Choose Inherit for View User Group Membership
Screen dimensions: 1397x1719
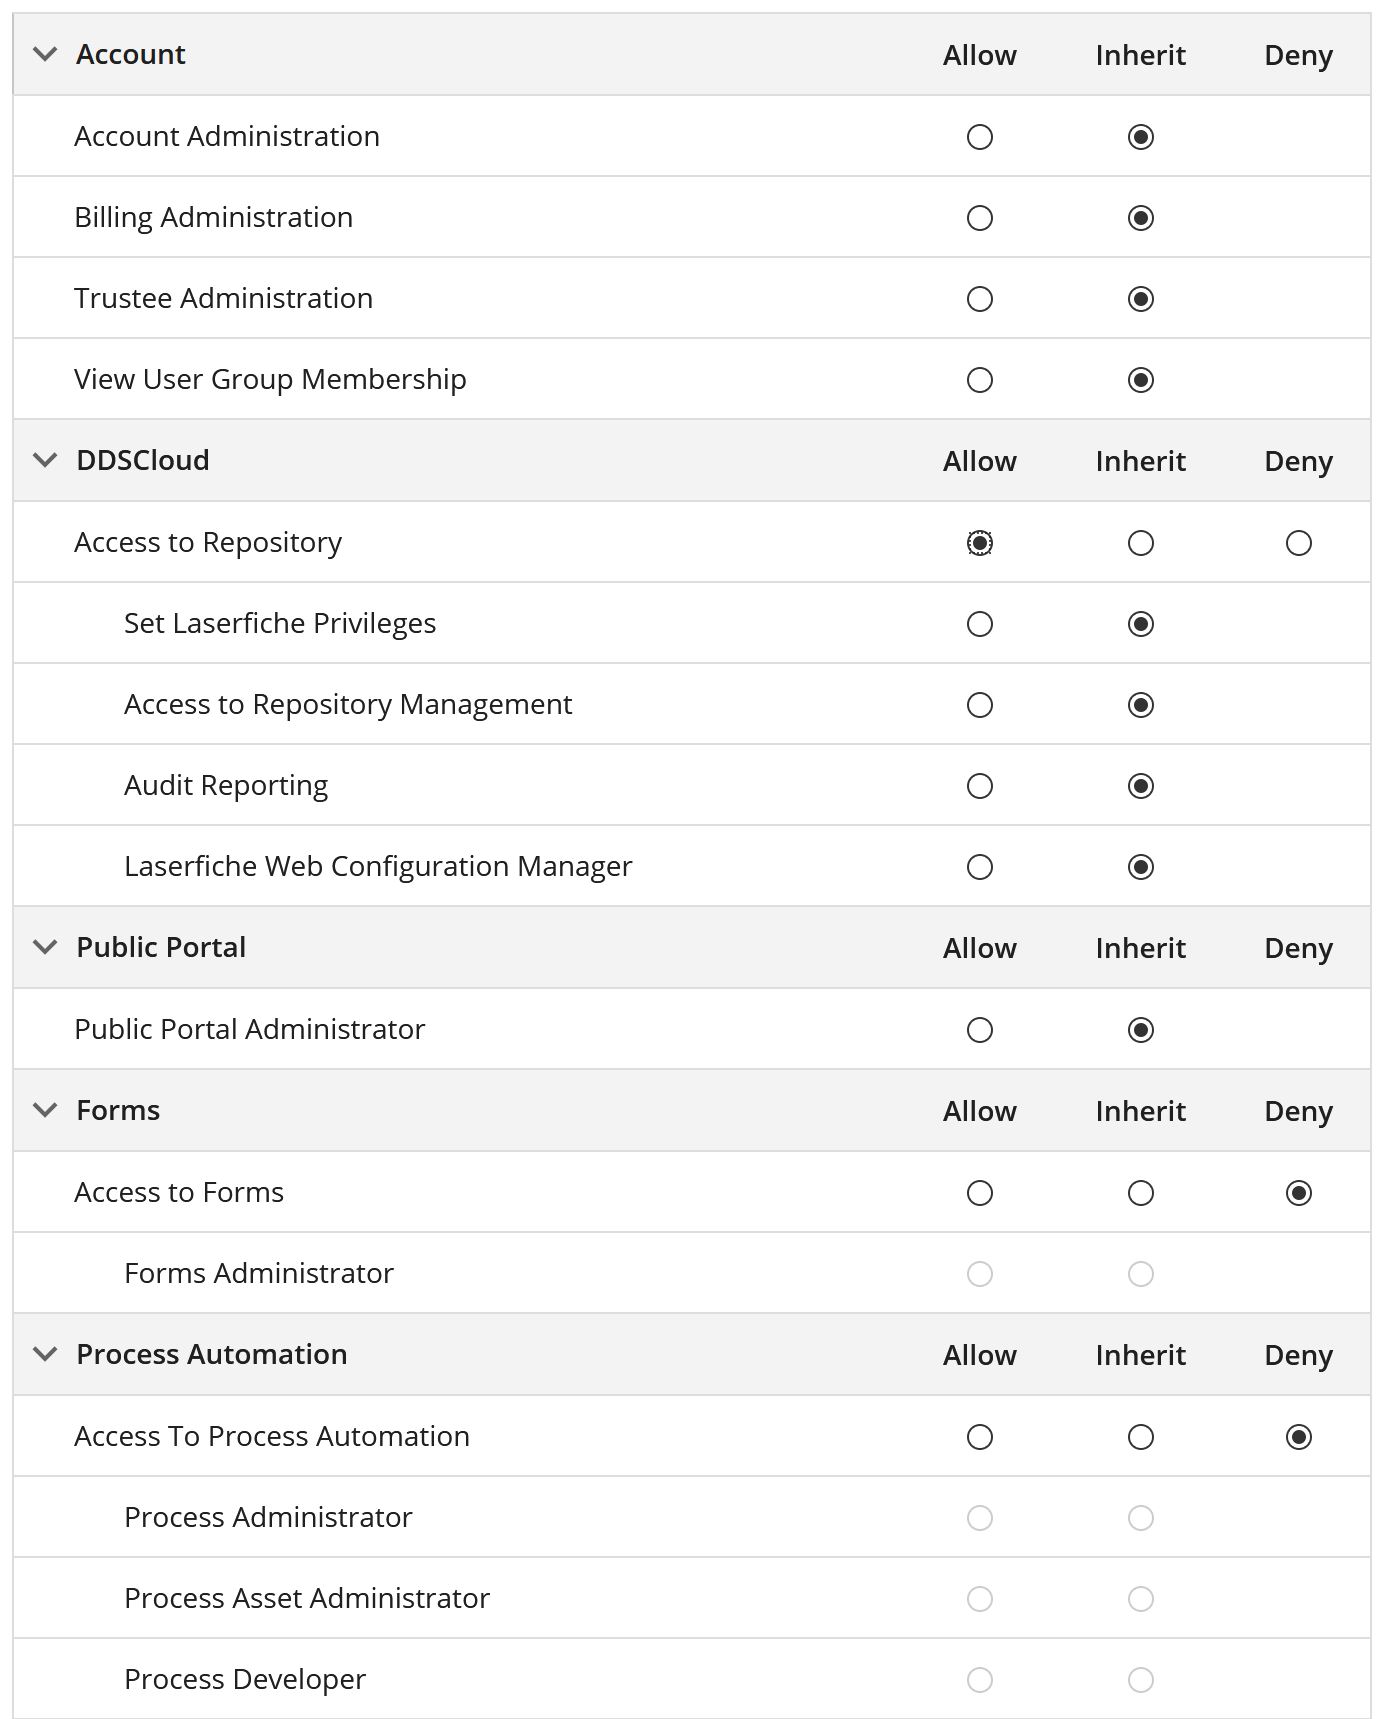tap(1141, 380)
